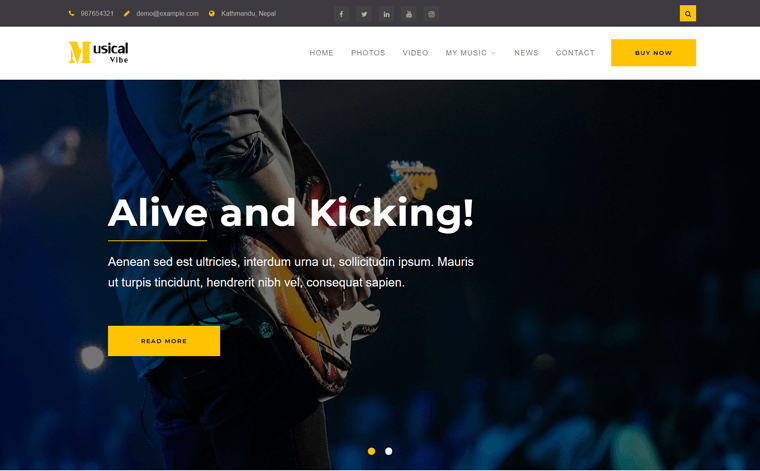Open the Facebook social icon
The width and height of the screenshot is (760, 471).
point(341,14)
